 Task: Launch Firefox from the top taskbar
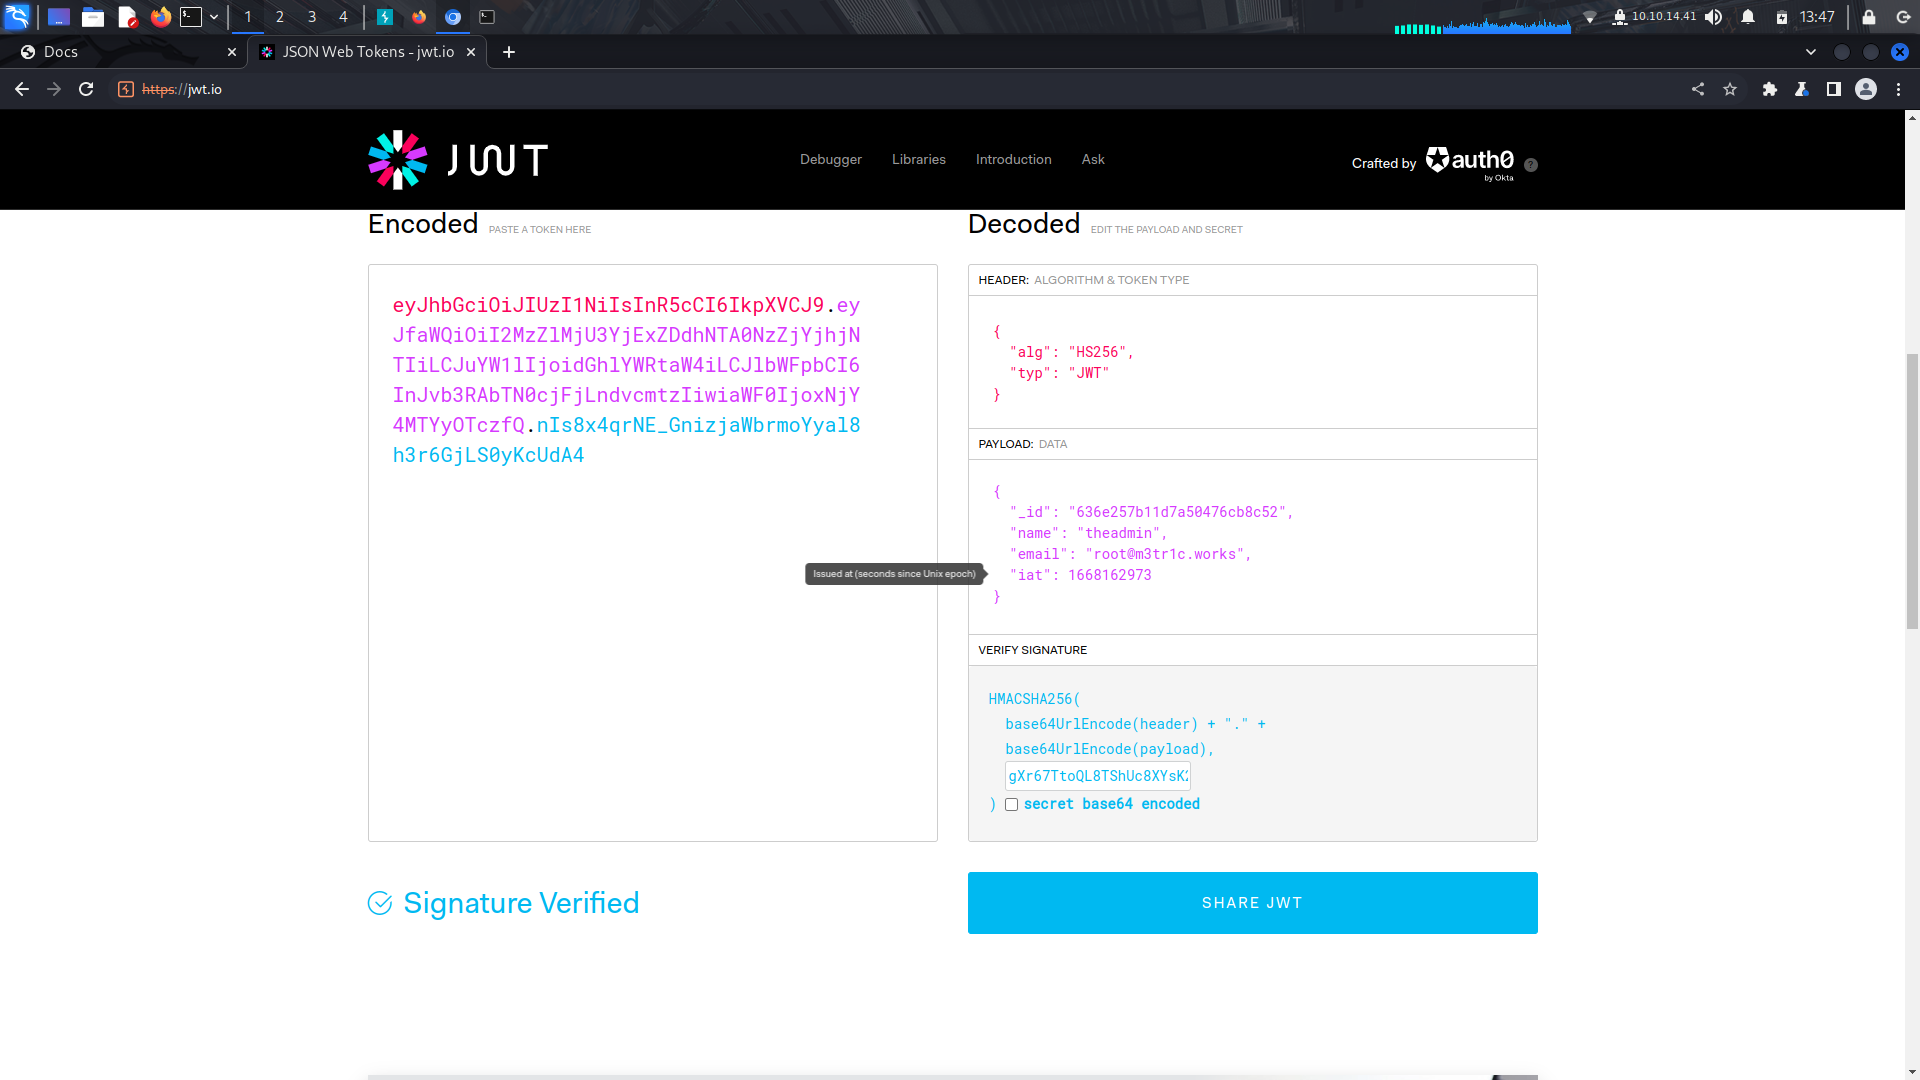pos(160,16)
